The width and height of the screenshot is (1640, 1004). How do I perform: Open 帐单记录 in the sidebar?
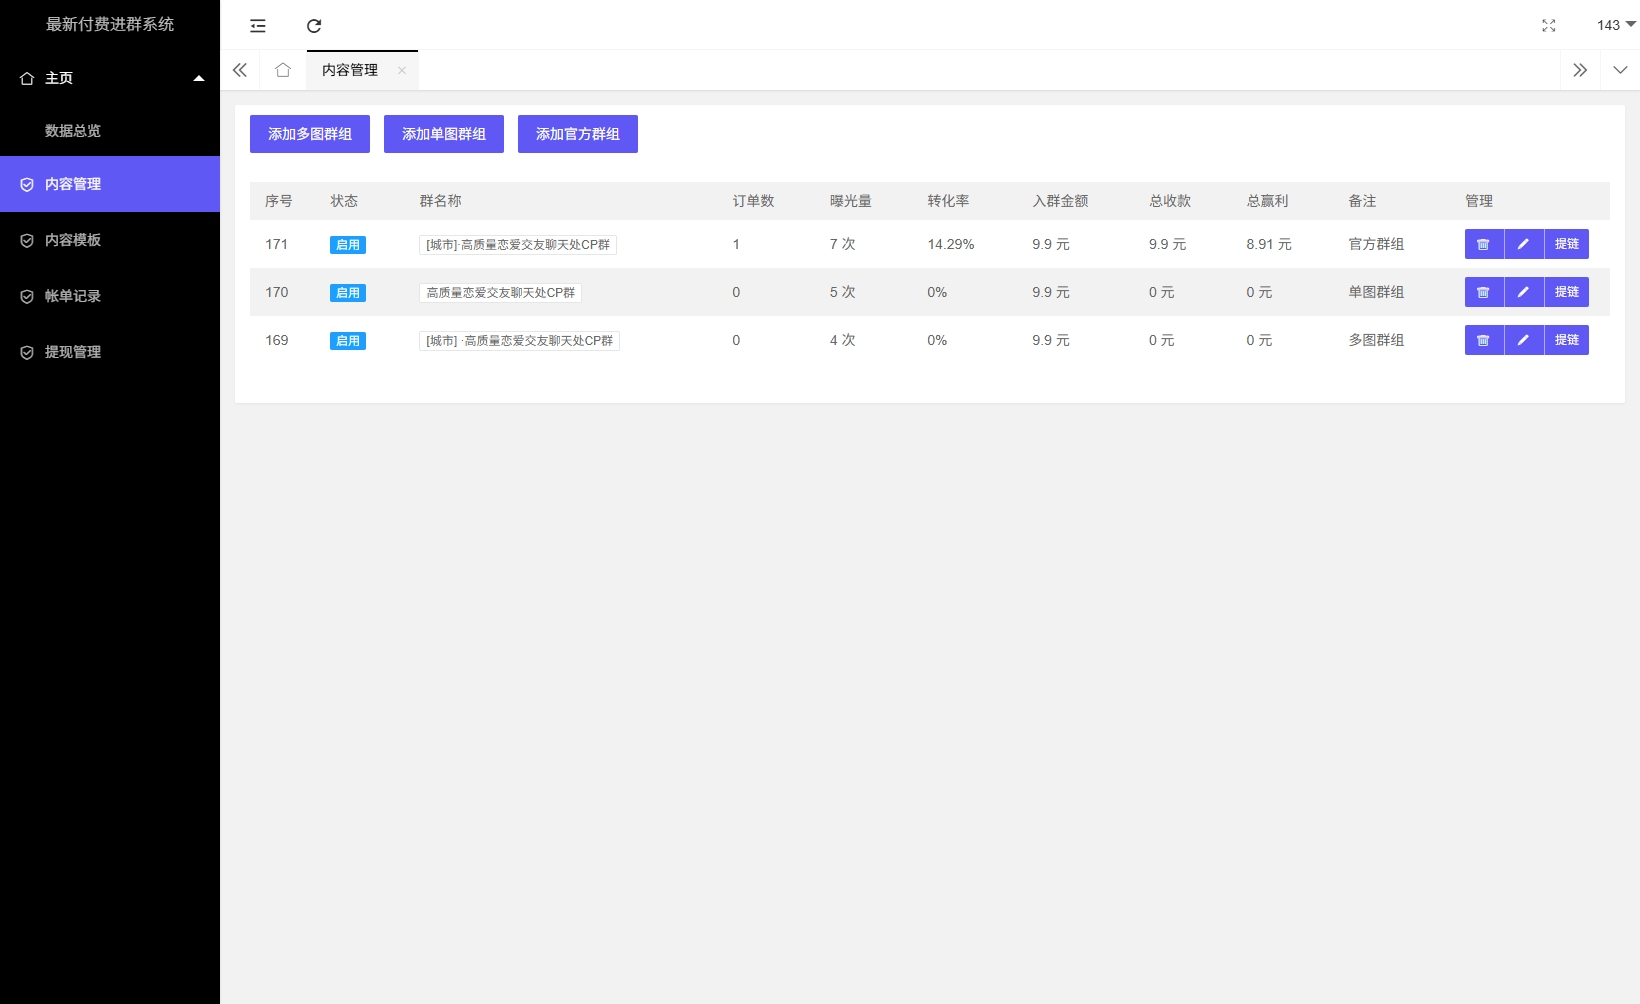click(73, 296)
